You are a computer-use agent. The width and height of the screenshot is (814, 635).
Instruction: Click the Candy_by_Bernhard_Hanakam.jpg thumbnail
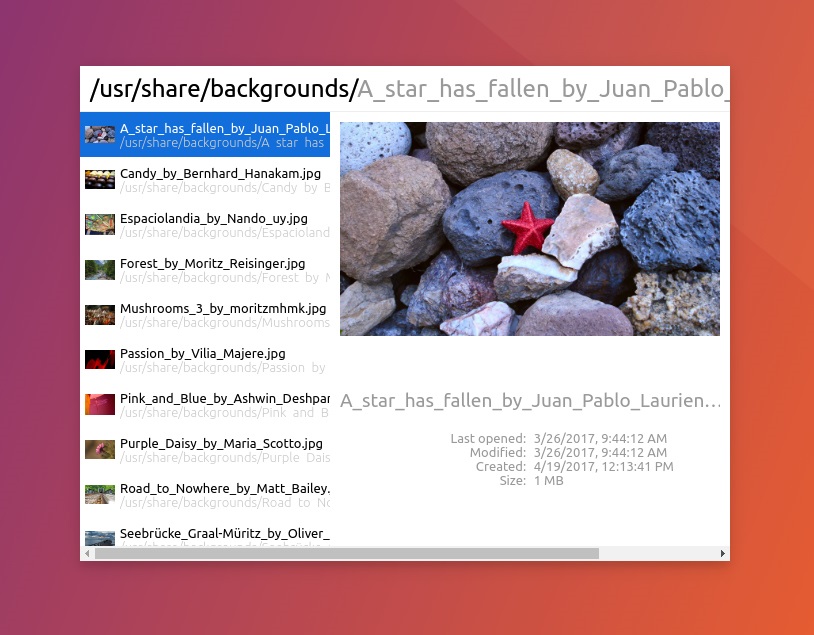click(x=100, y=179)
